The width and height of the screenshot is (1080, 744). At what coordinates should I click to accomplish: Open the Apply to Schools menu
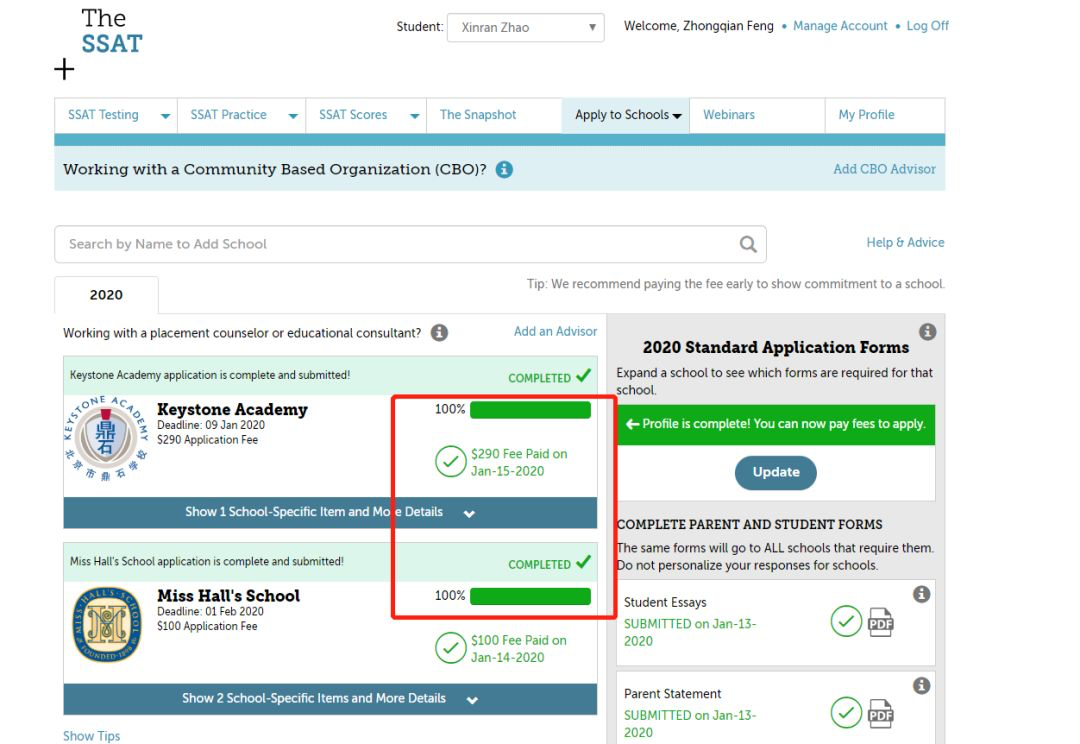[x=627, y=115]
